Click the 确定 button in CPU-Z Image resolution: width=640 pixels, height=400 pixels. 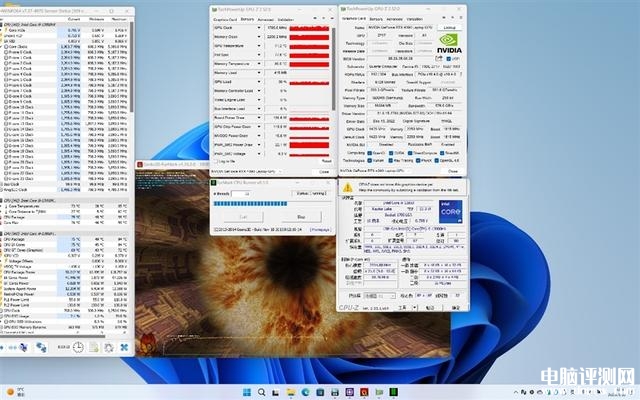[x=456, y=307]
